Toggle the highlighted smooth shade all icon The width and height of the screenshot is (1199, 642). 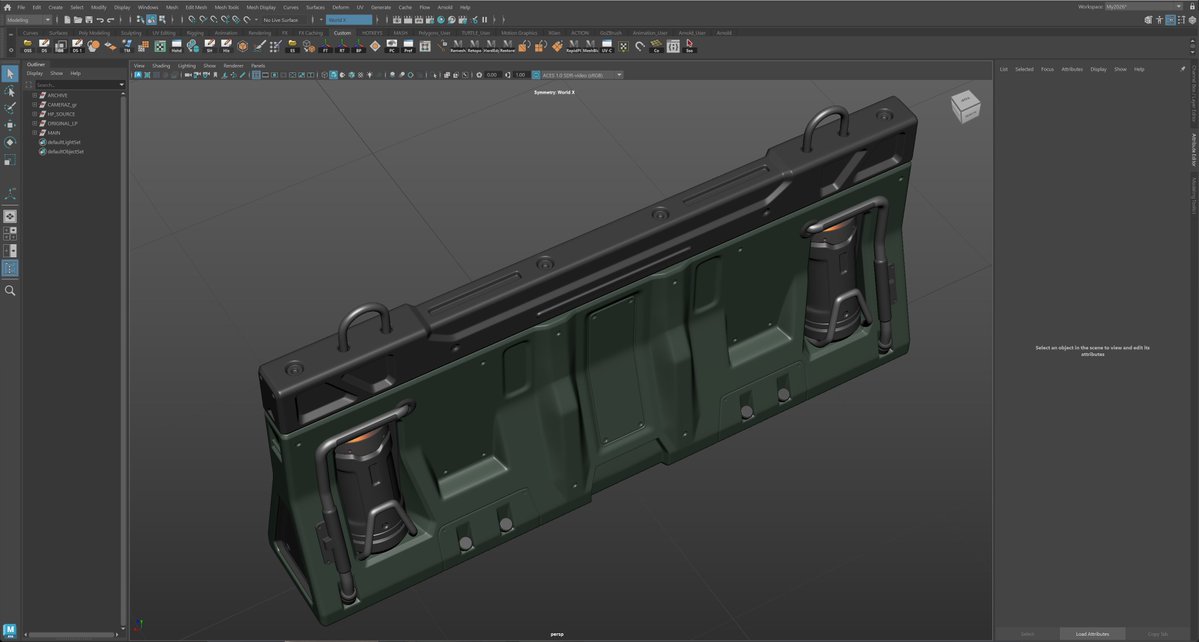pos(333,75)
